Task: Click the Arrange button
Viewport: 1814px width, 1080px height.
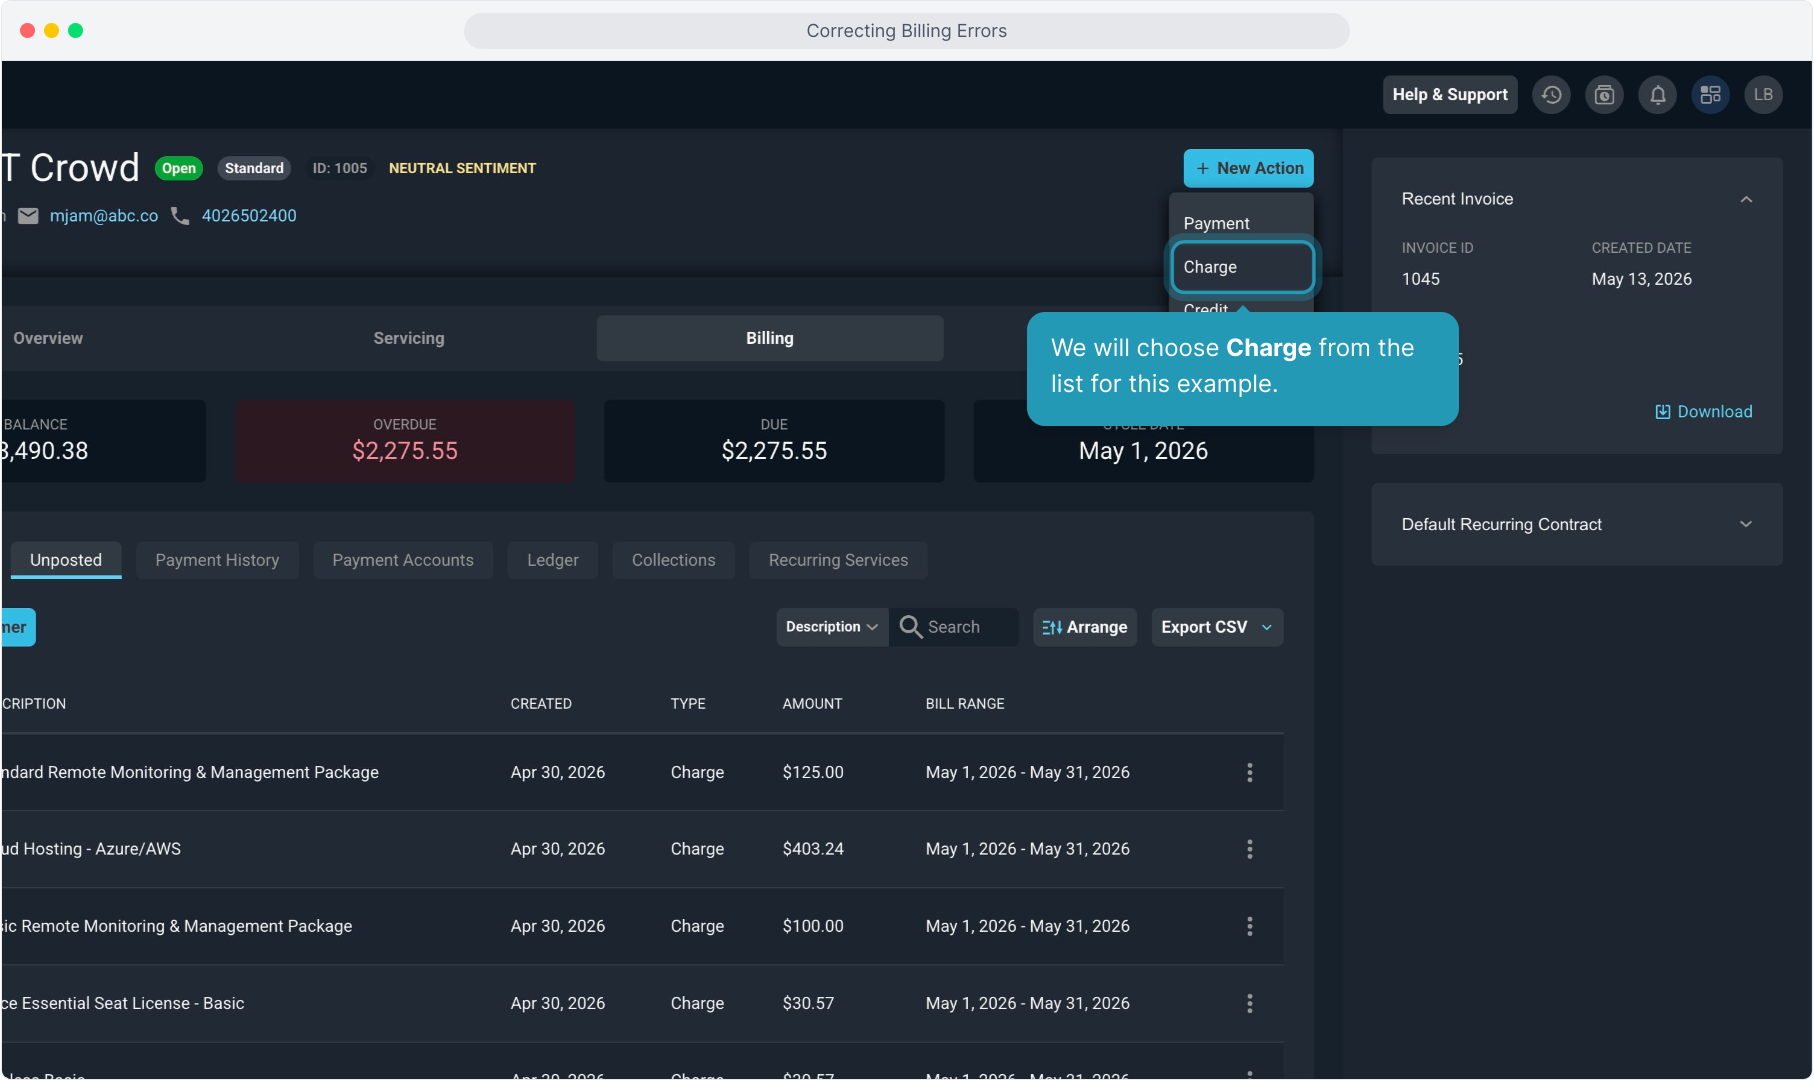Action: (x=1085, y=627)
